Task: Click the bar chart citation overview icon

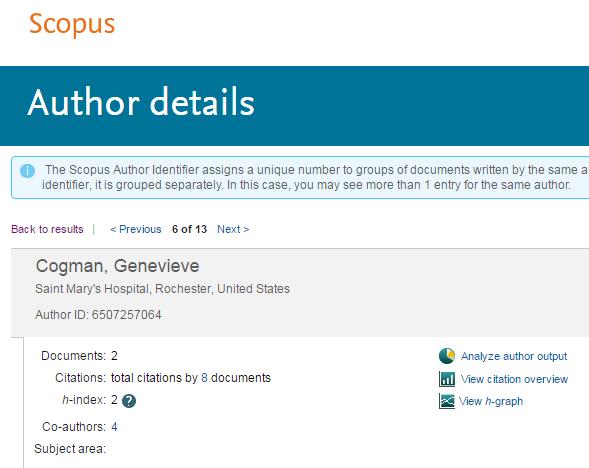Action: (447, 379)
